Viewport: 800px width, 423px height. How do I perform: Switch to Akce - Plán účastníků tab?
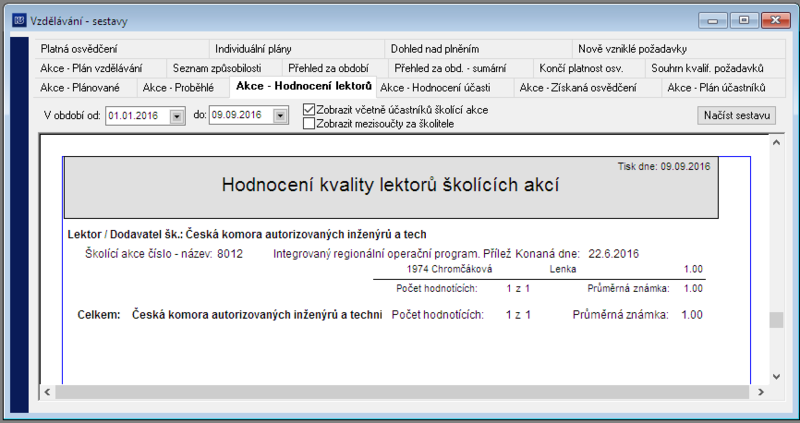(x=723, y=88)
